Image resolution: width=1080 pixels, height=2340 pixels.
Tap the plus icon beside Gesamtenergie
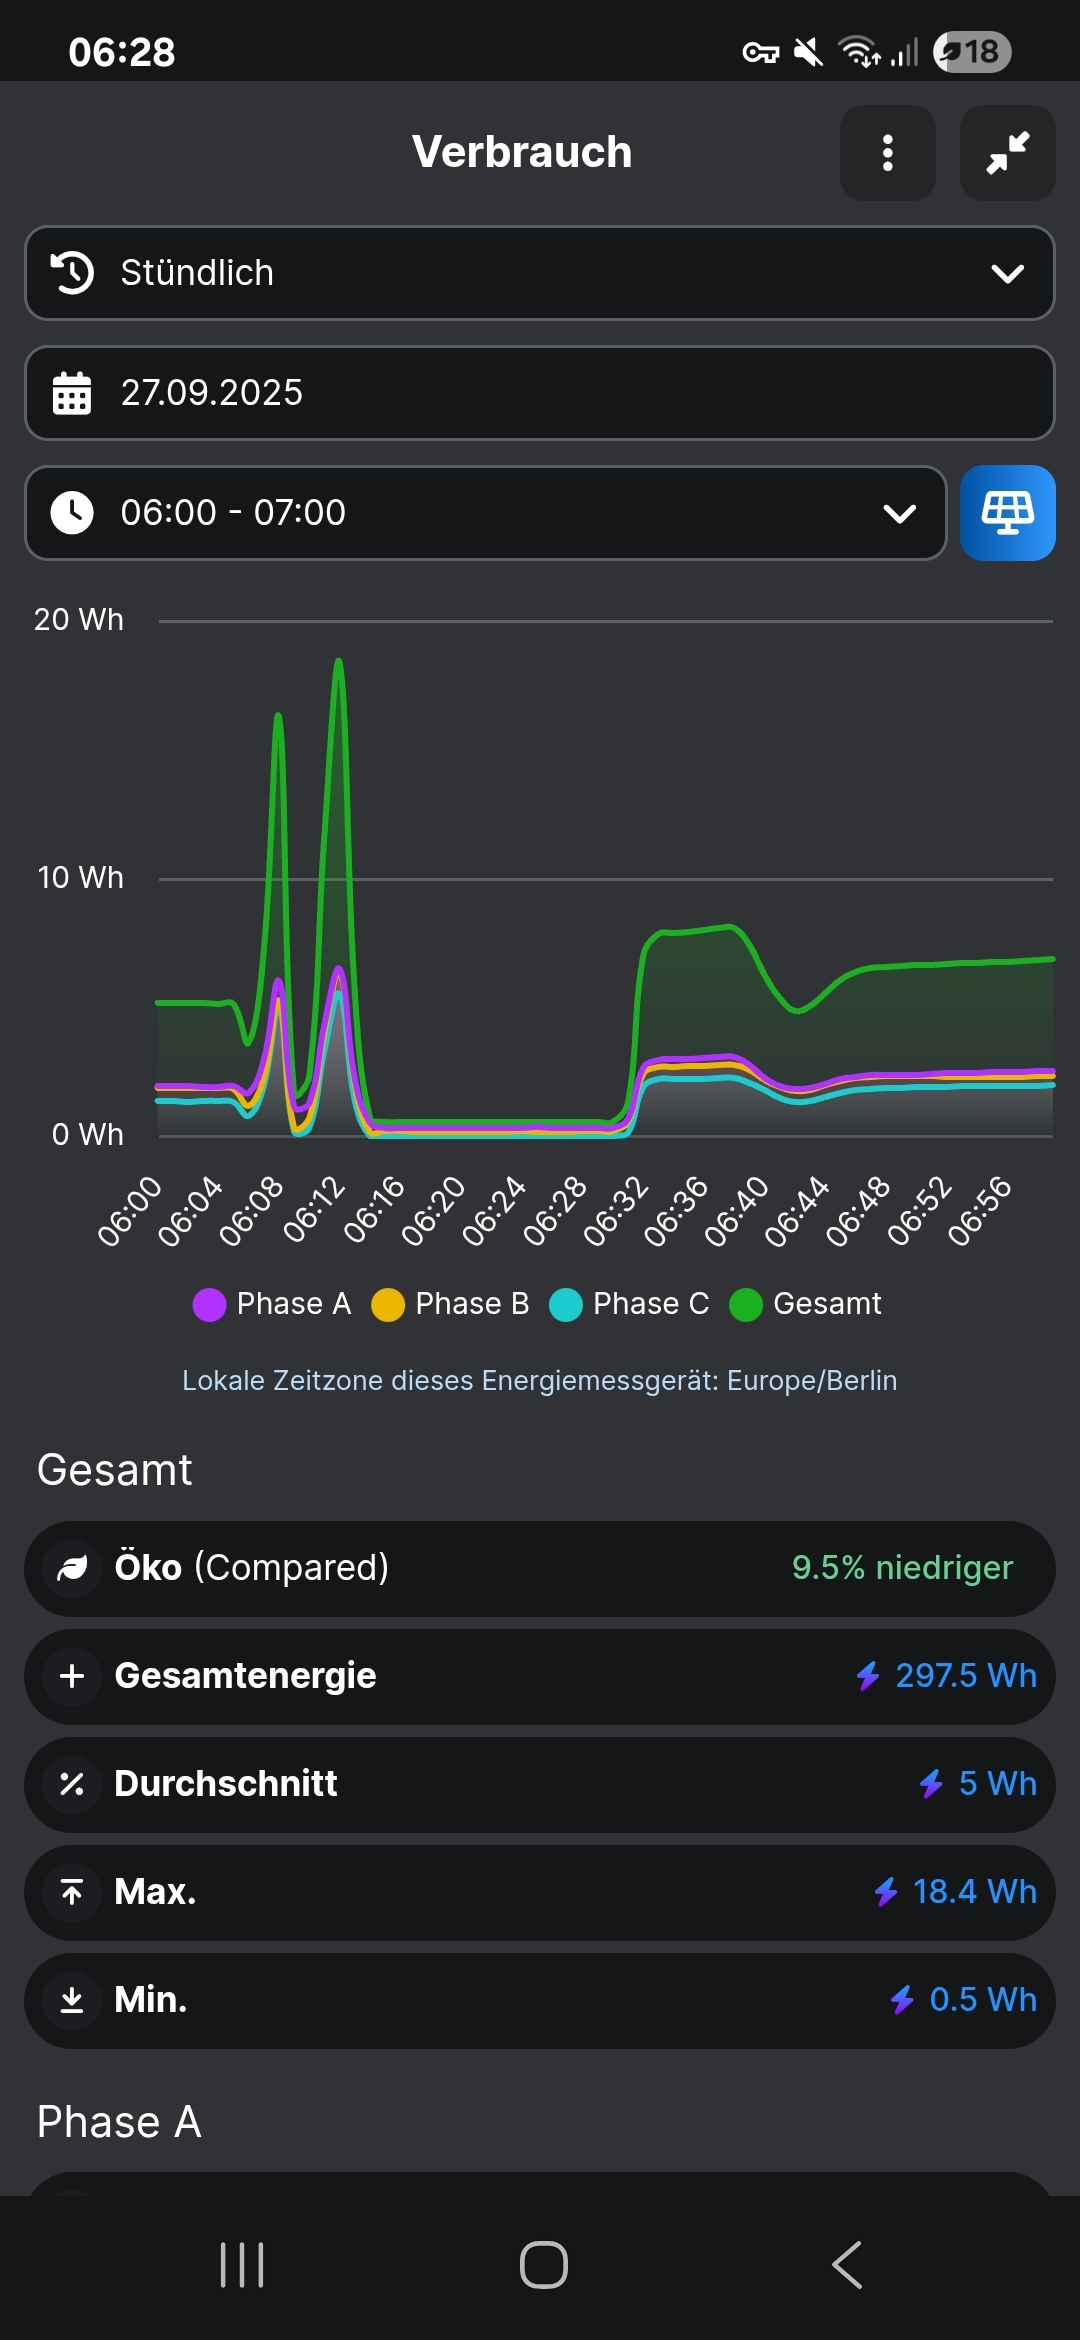click(x=72, y=1676)
